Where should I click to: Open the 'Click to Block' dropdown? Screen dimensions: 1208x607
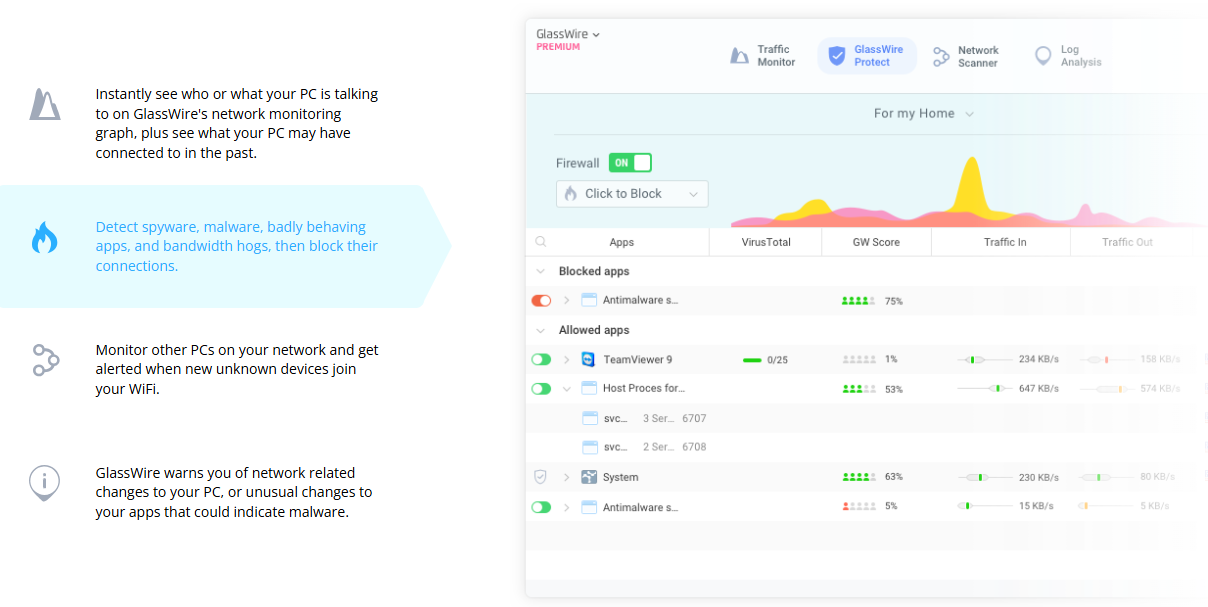coord(632,194)
